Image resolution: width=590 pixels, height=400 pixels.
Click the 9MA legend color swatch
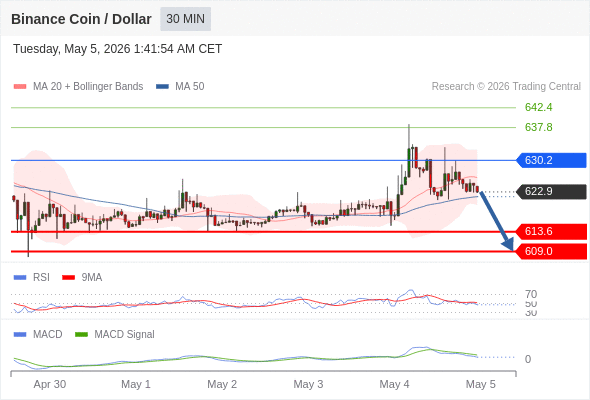click(x=68, y=278)
